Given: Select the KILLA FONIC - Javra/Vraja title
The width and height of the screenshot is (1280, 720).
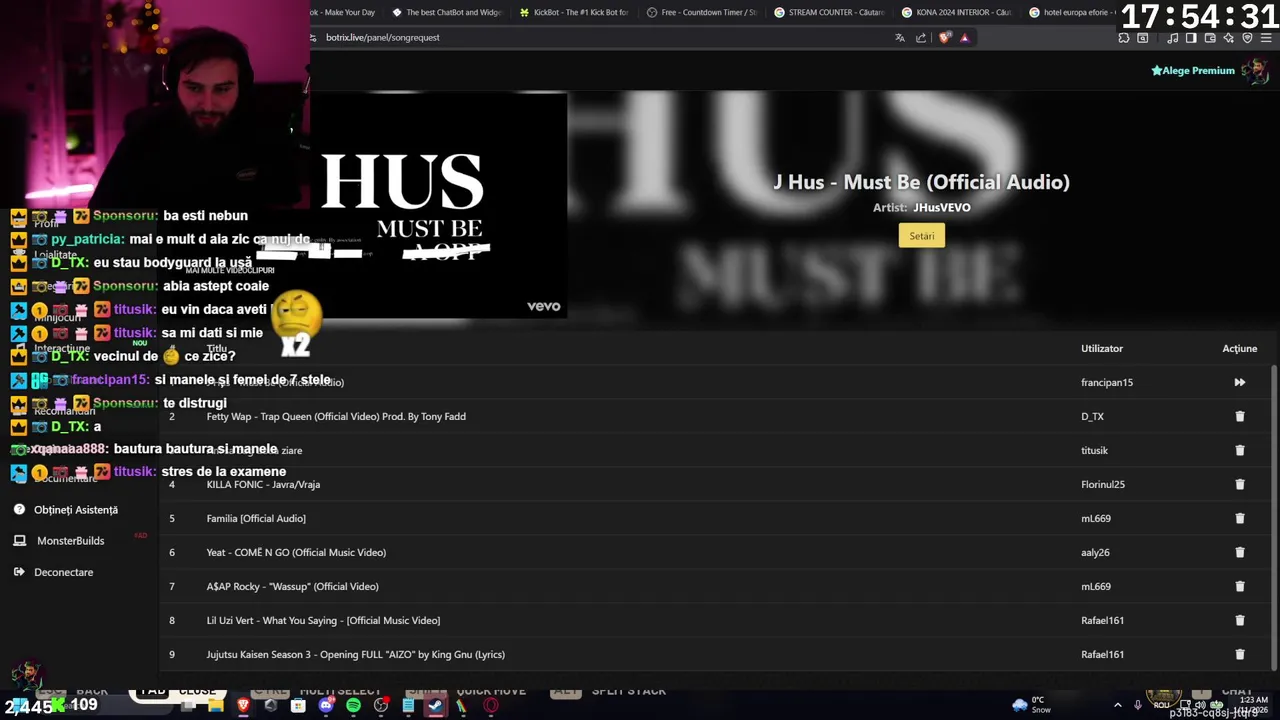Looking at the screenshot, I should [263, 484].
